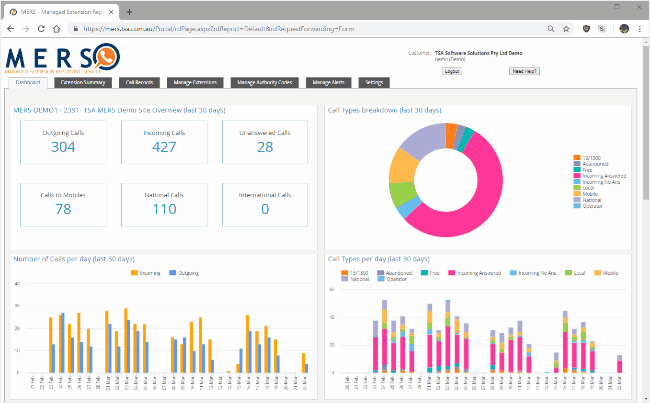Toggle National in Call Types per day legend
The height and width of the screenshot is (403, 650).
(x=355, y=279)
